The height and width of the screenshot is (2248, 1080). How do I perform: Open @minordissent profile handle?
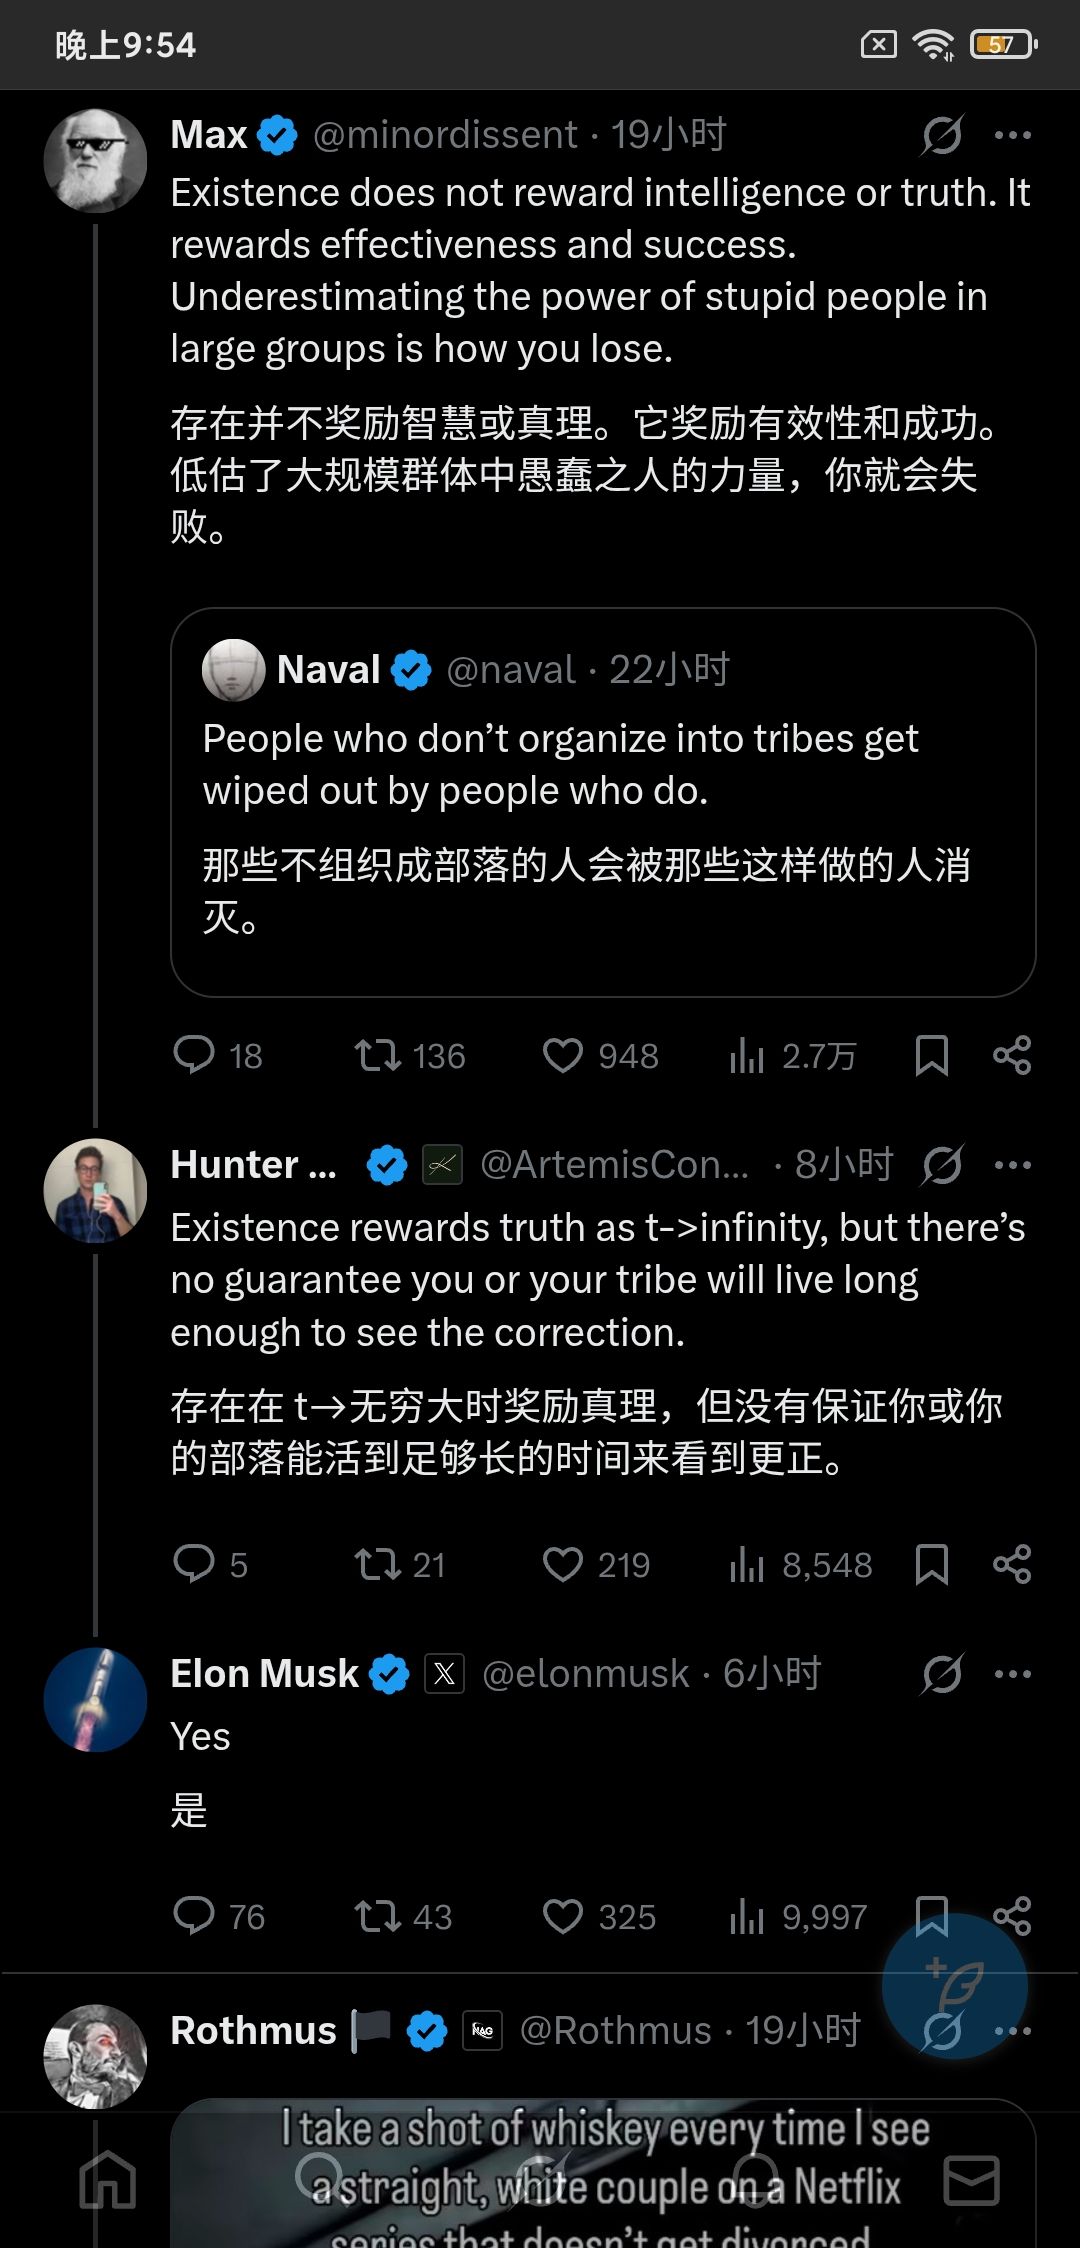(445, 135)
